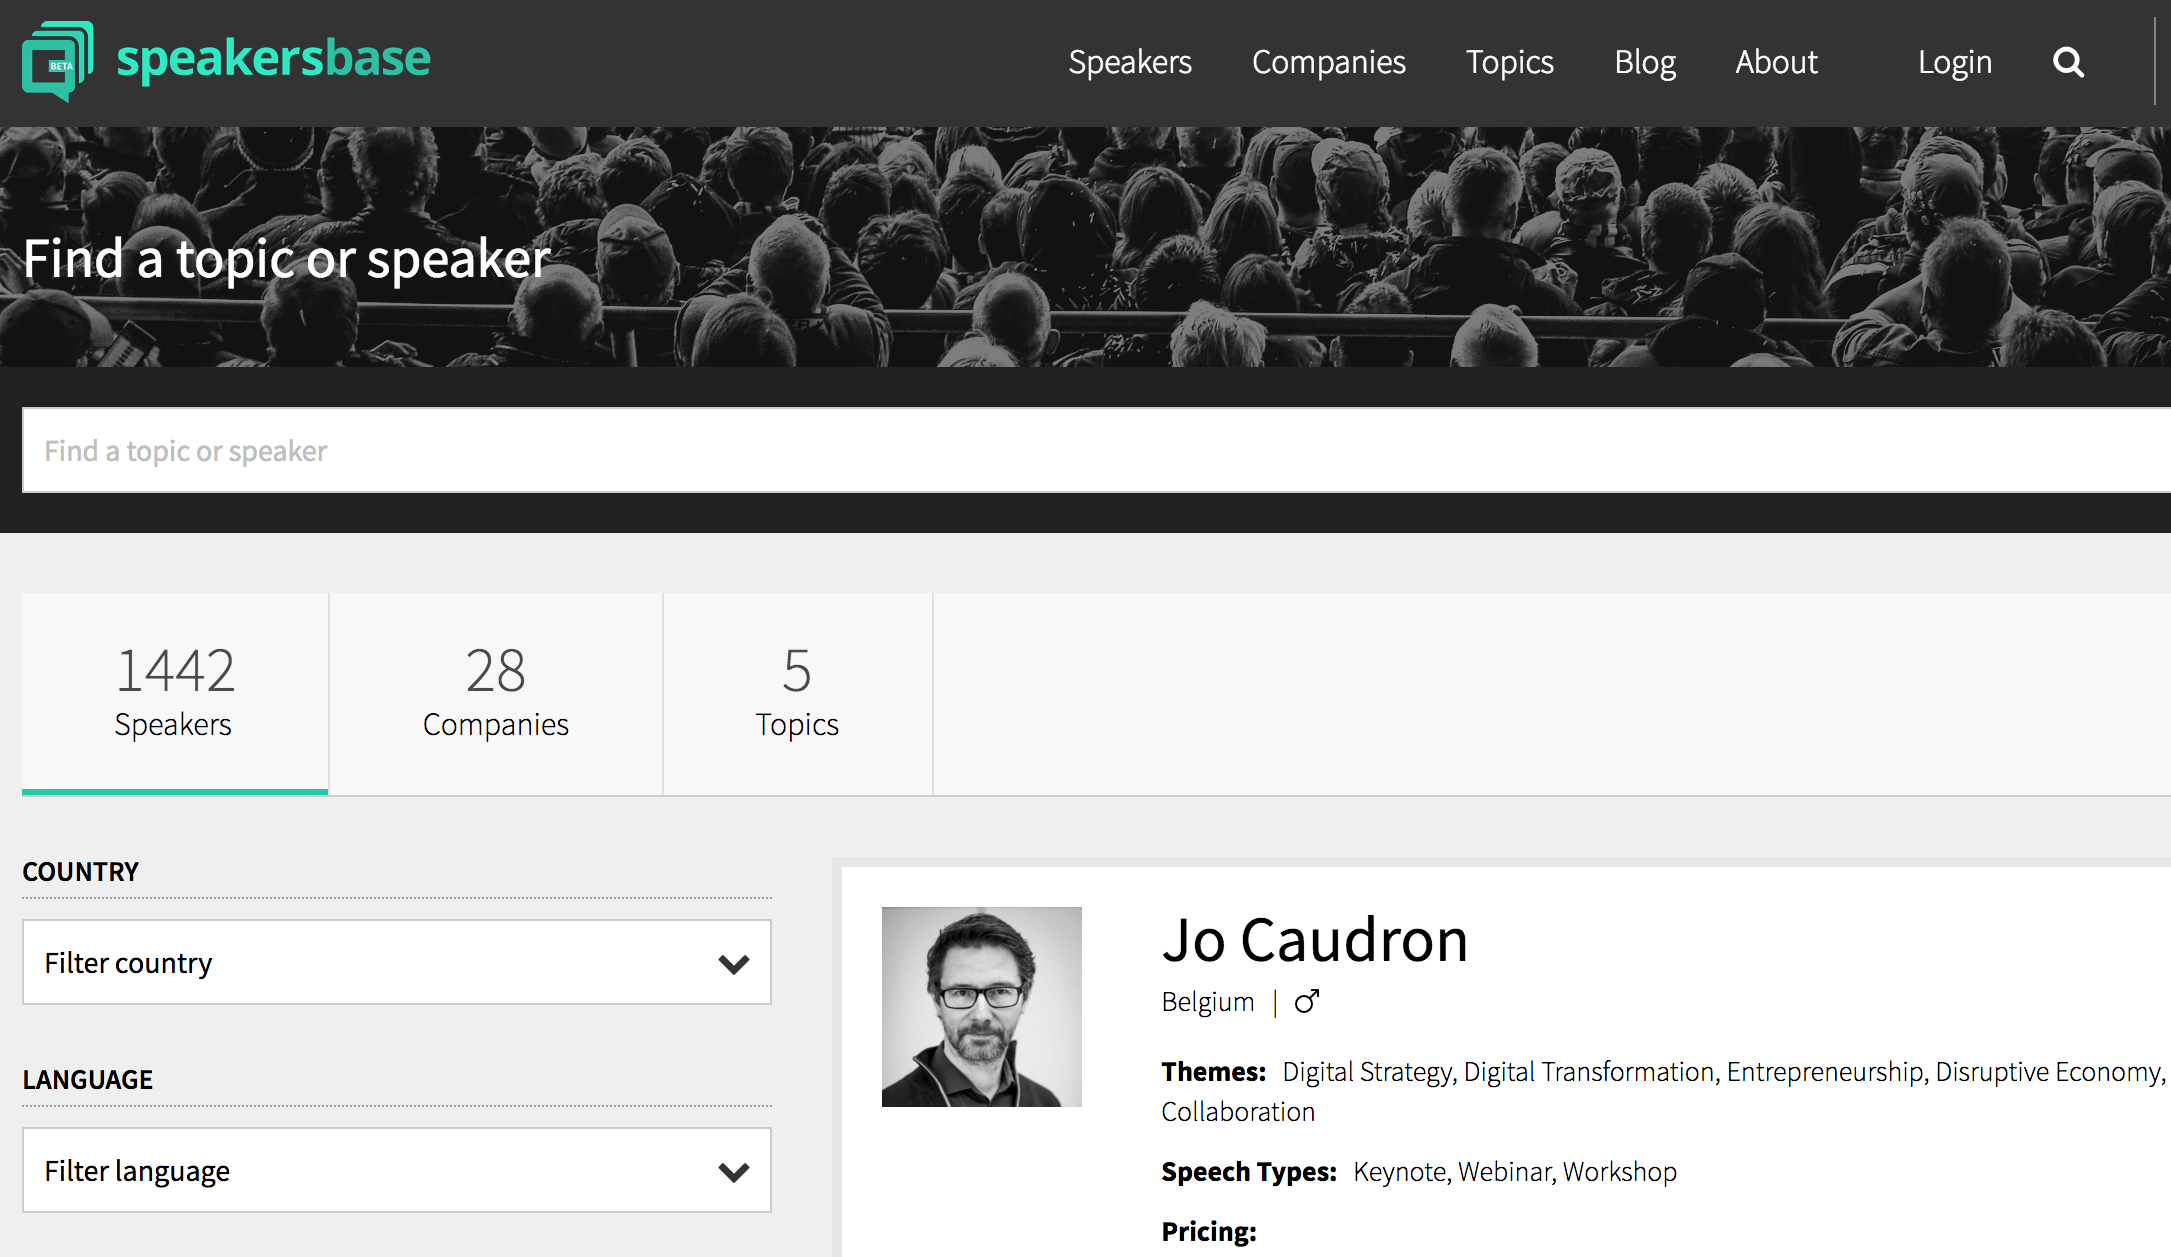Switch to the 5 Topics tab

click(797, 692)
